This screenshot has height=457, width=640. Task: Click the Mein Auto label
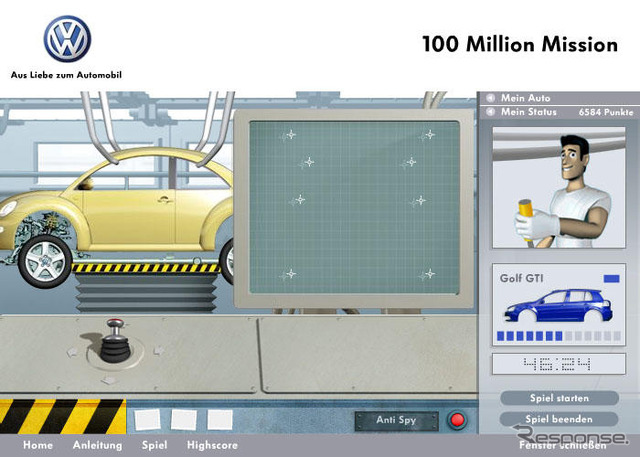(525, 98)
